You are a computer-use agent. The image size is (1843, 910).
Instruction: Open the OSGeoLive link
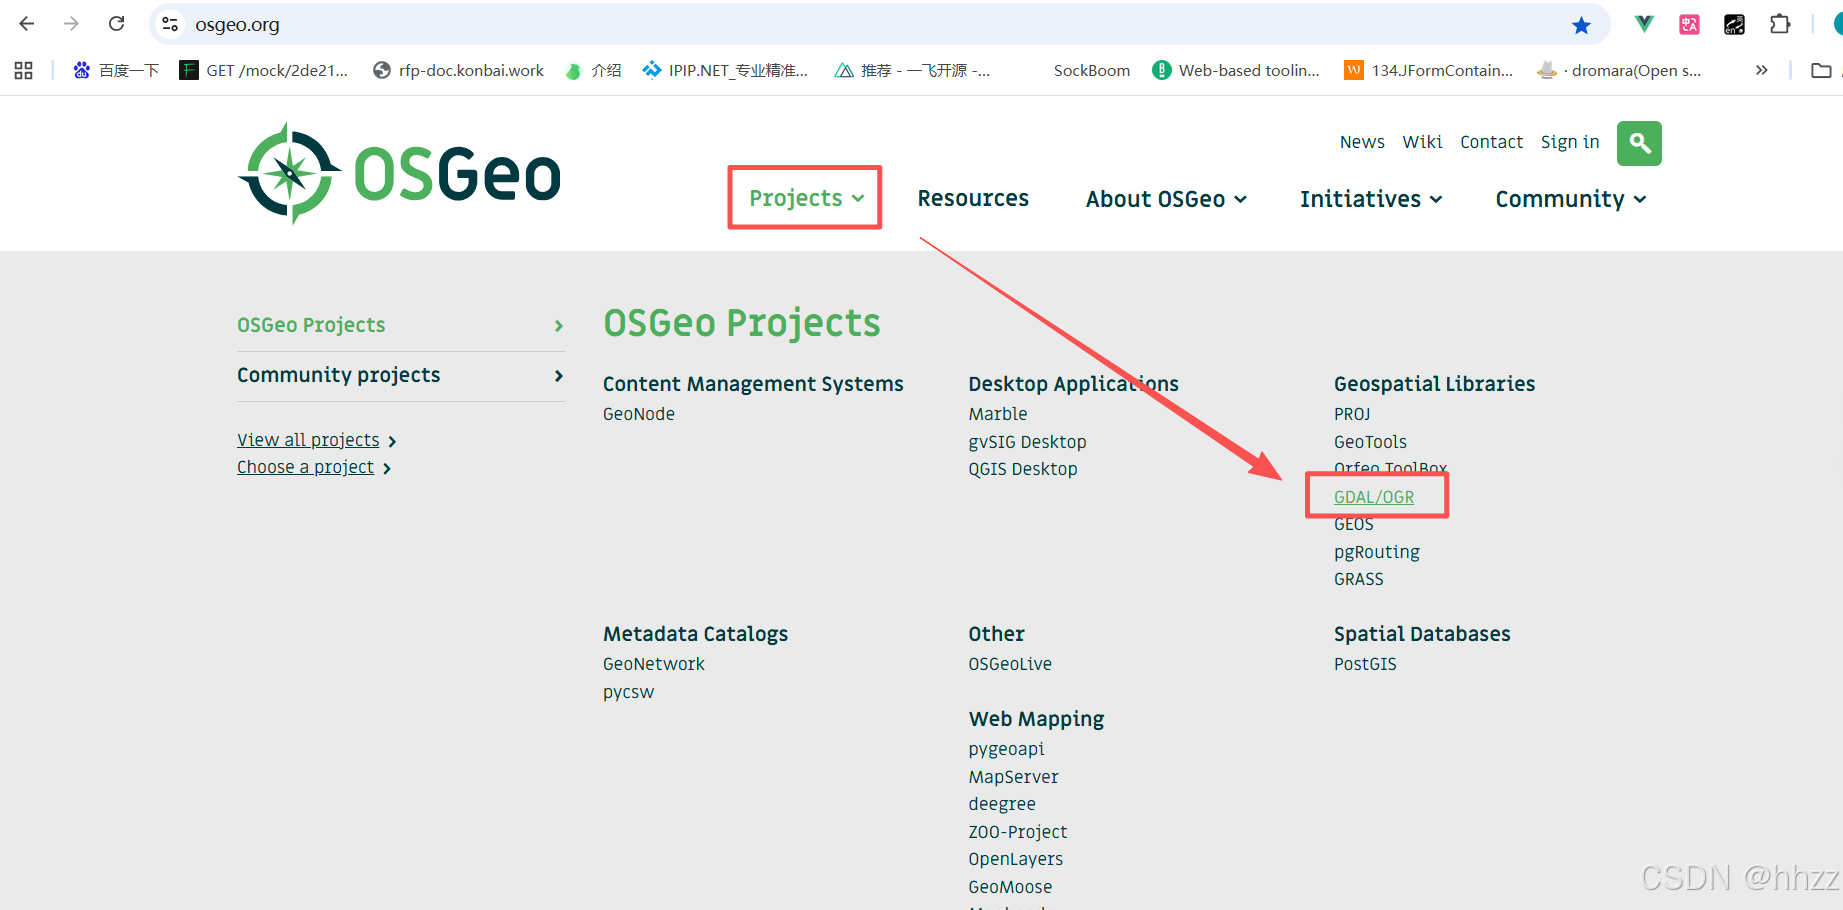pos(1010,664)
